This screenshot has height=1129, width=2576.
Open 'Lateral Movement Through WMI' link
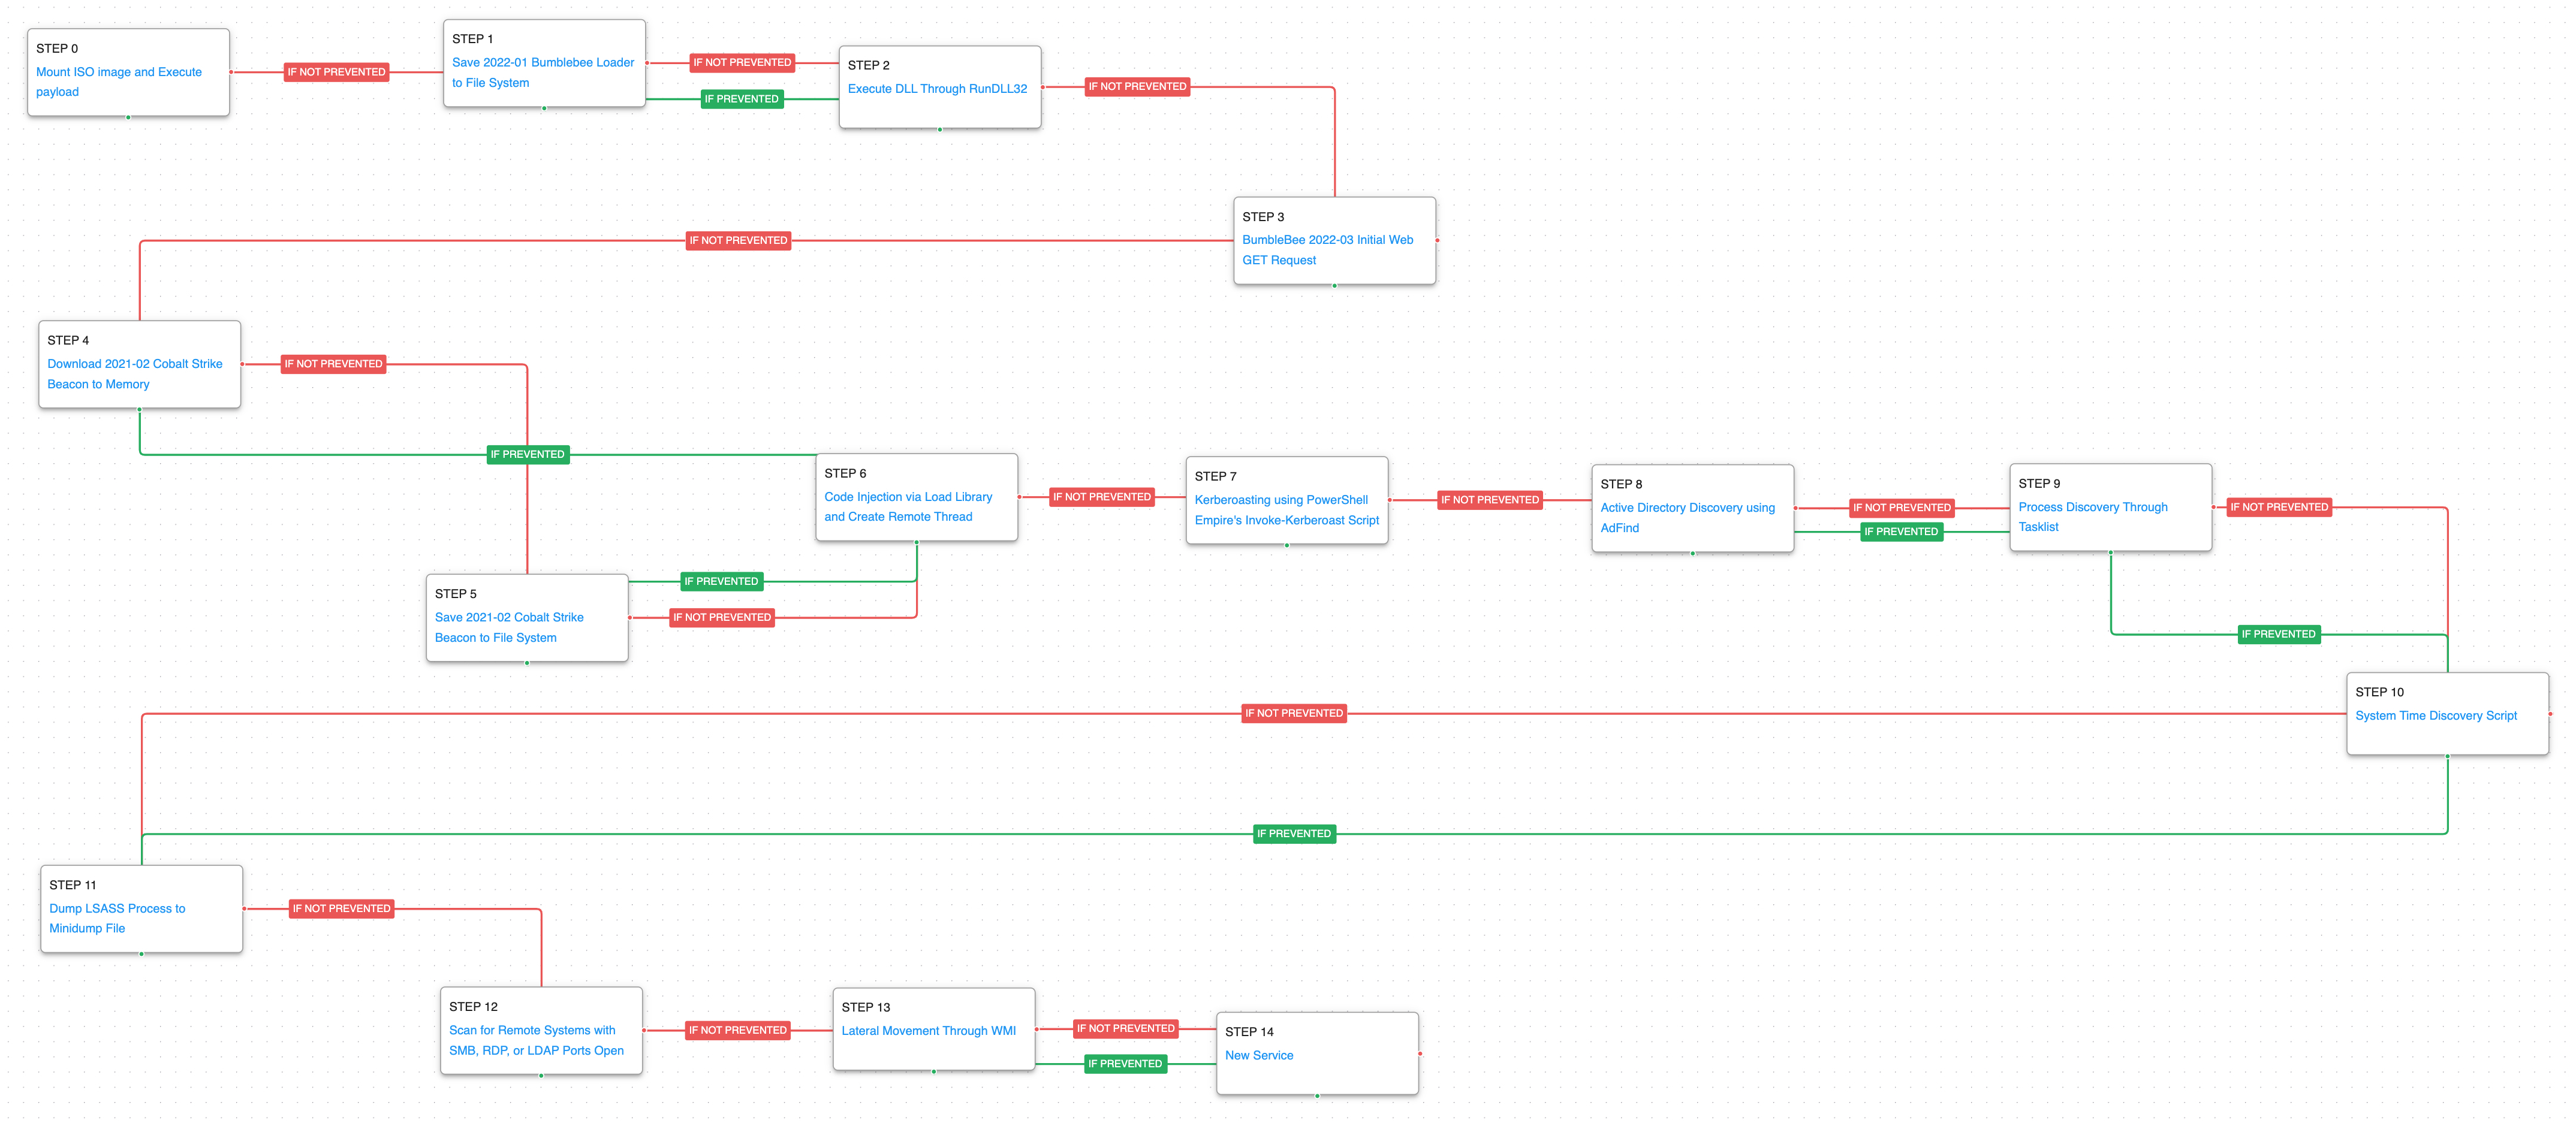(x=927, y=1031)
